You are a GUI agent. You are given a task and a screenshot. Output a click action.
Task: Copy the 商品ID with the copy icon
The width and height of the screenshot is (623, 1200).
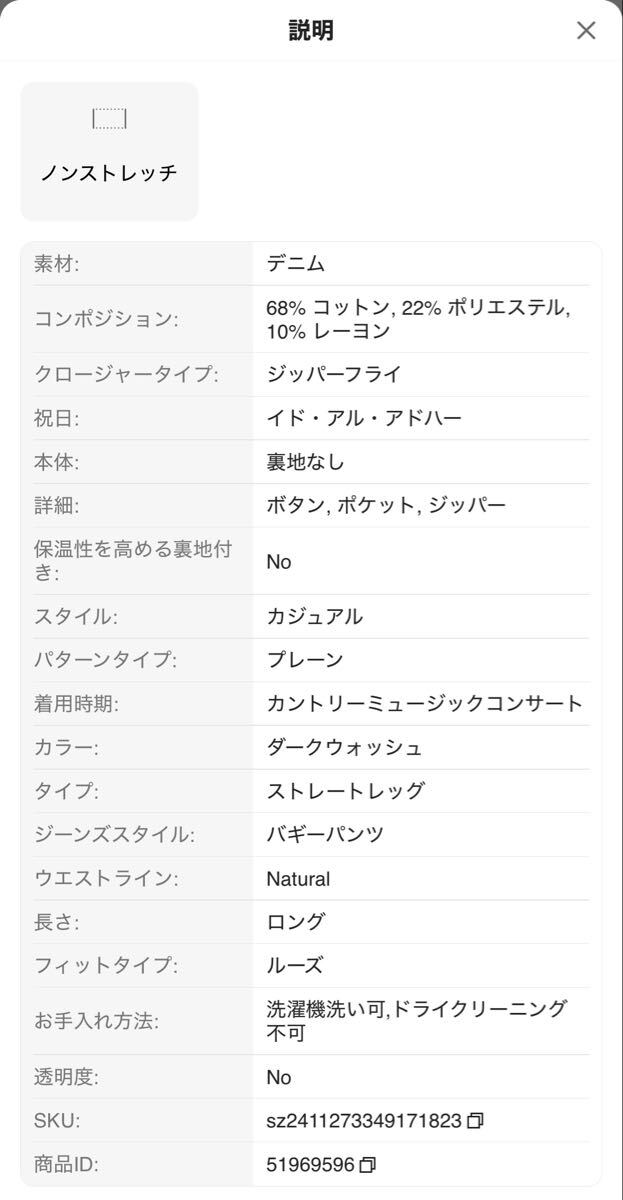(368, 1165)
